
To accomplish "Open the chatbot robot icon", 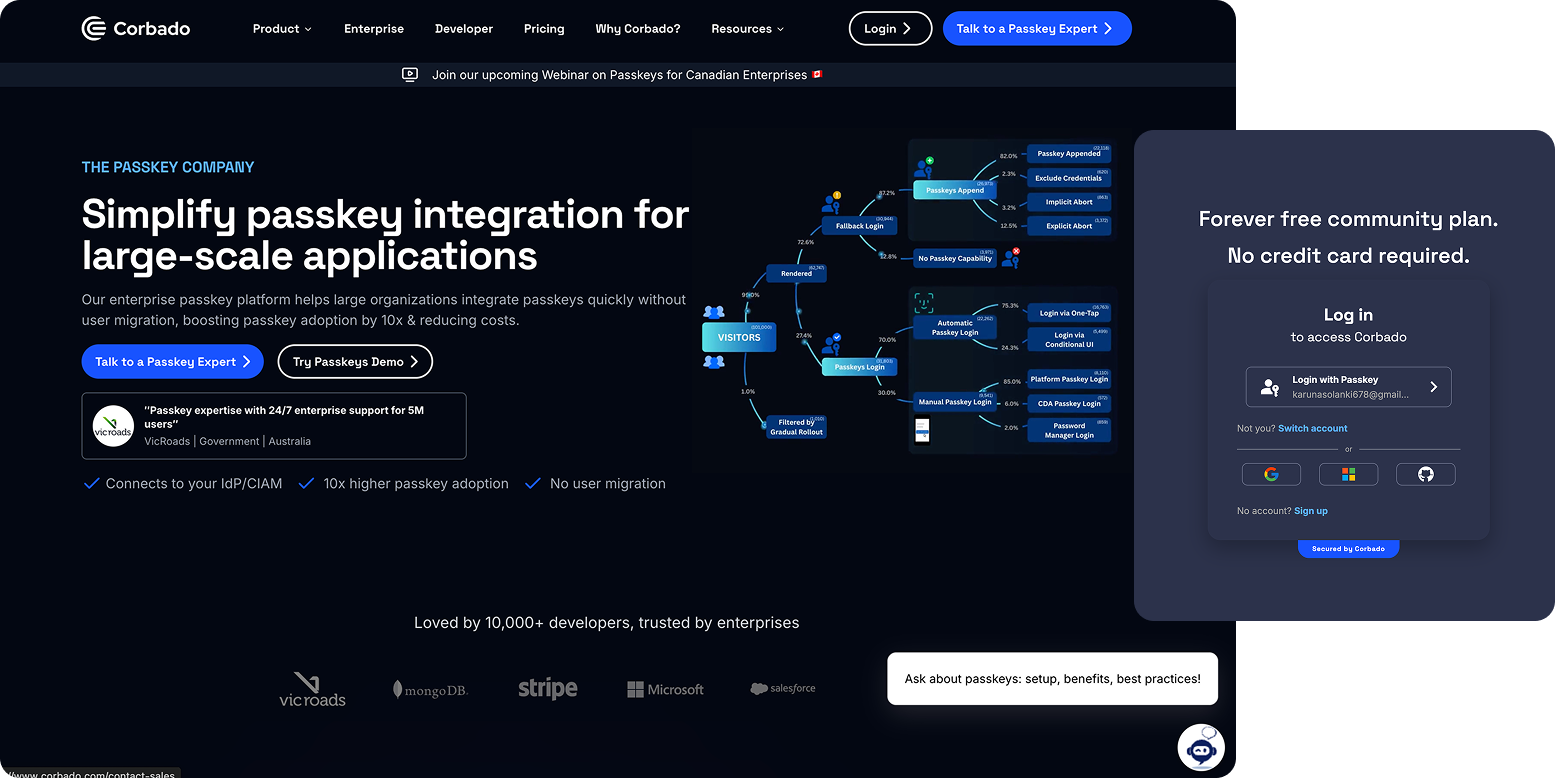I will 1201,747.
